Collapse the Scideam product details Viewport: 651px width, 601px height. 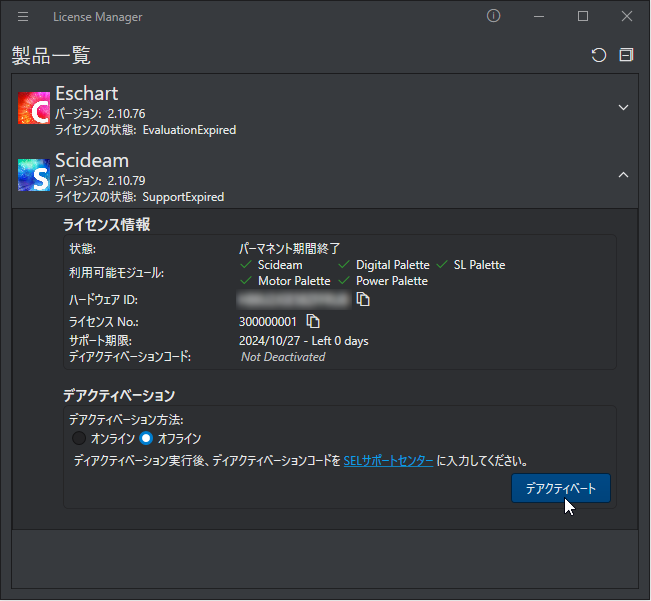pyautogui.click(x=623, y=175)
